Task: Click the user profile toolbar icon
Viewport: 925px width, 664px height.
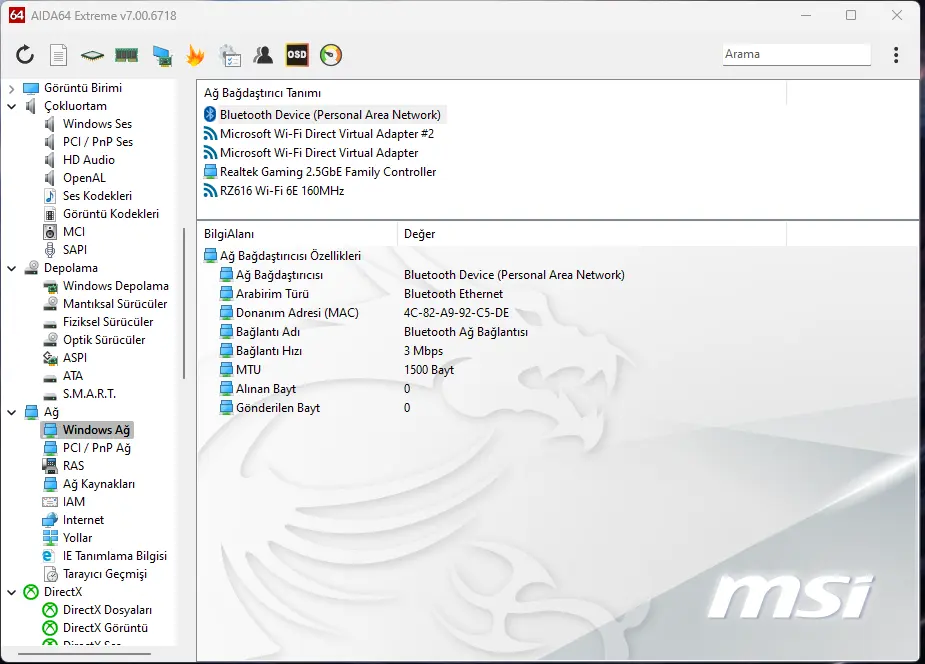Action: [263, 55]
